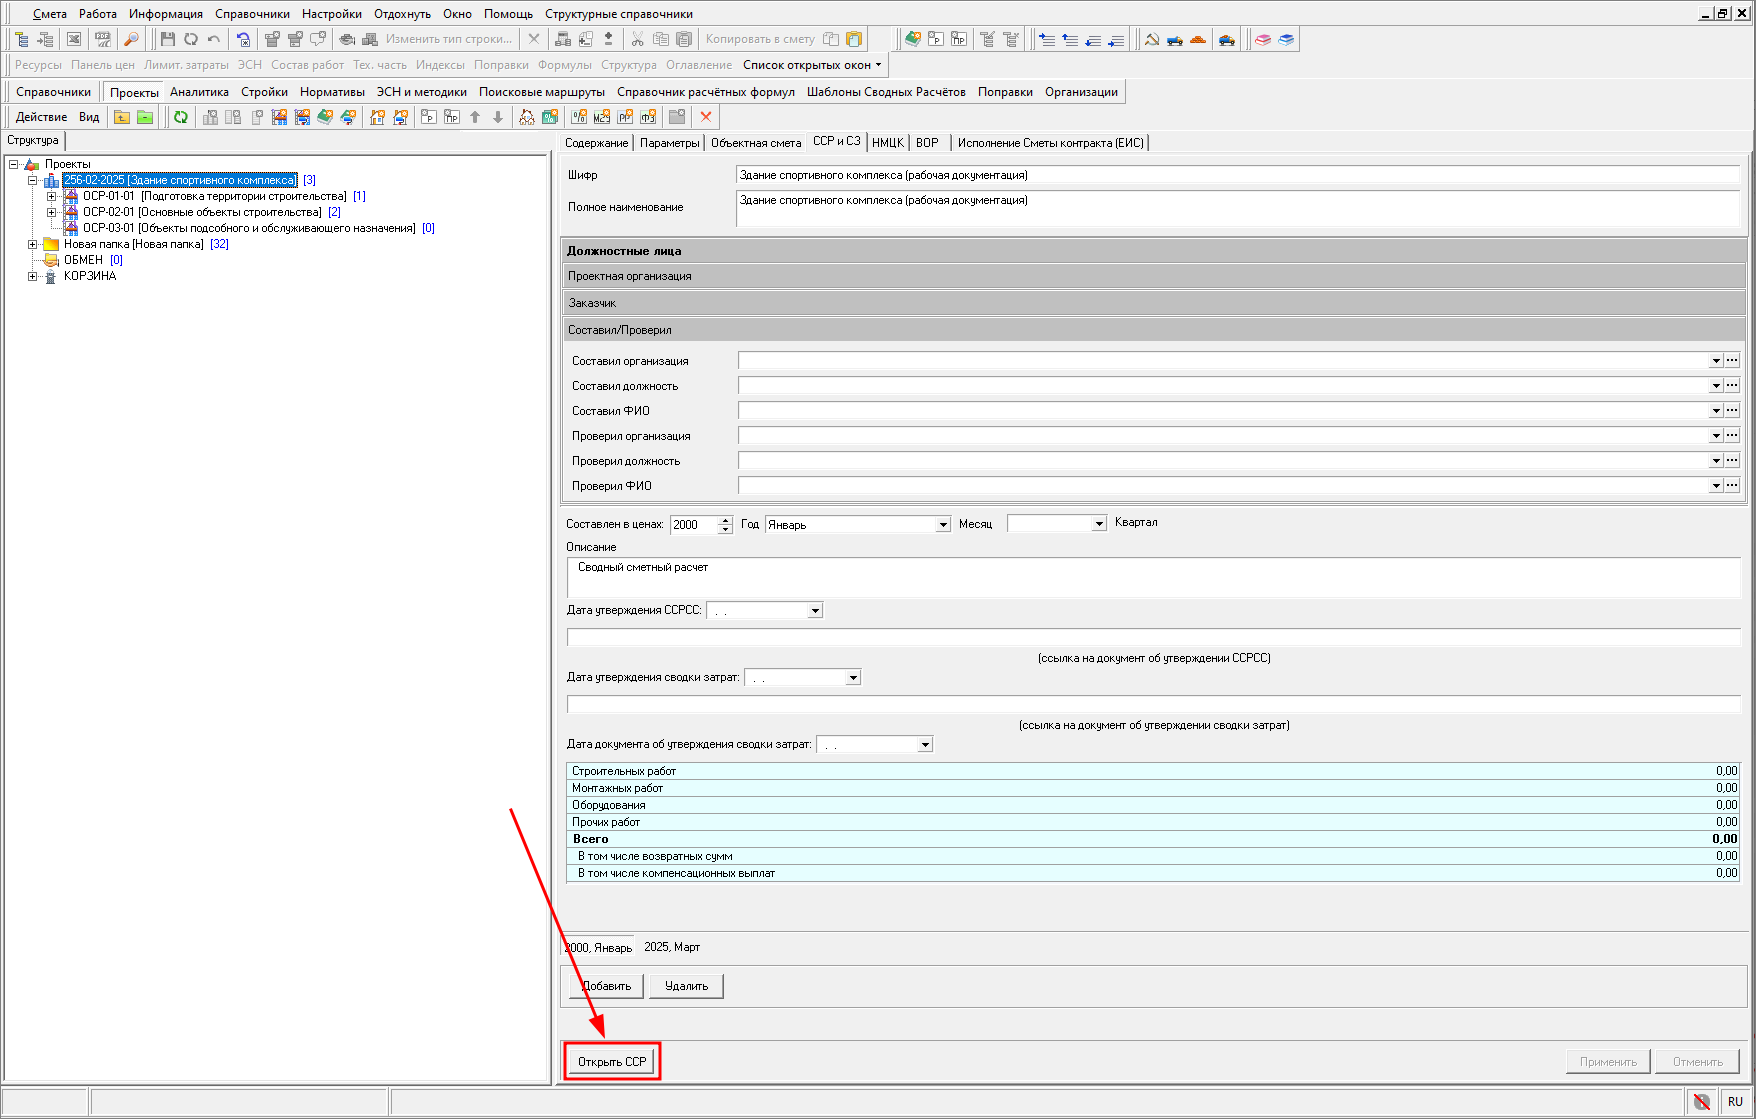Switch to the НМЦК tab
1756x1119 pixels.
click(887, 143)
